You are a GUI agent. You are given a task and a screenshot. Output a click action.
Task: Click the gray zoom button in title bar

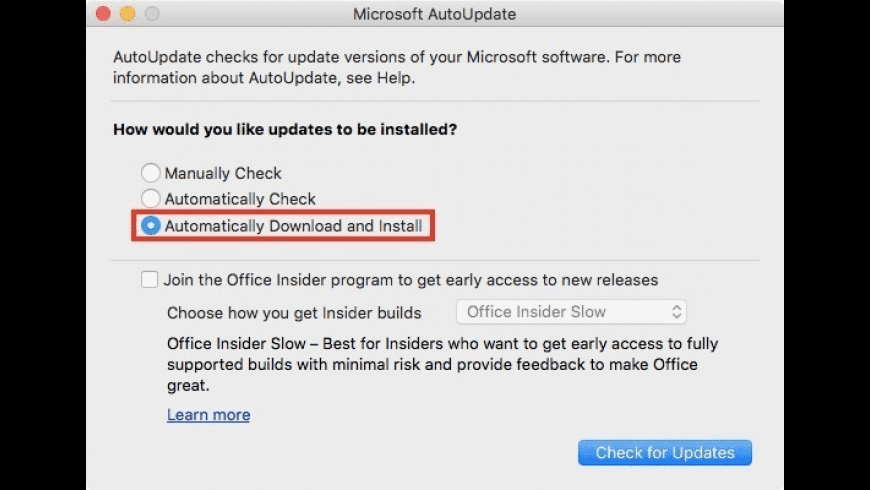[152, 14]
